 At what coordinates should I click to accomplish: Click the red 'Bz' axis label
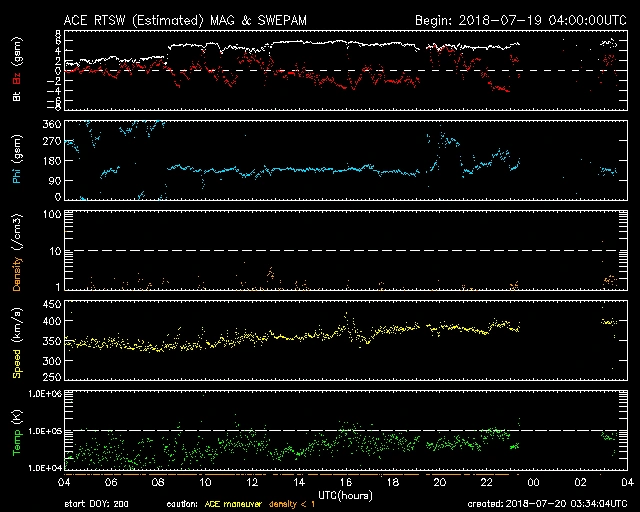17,78
